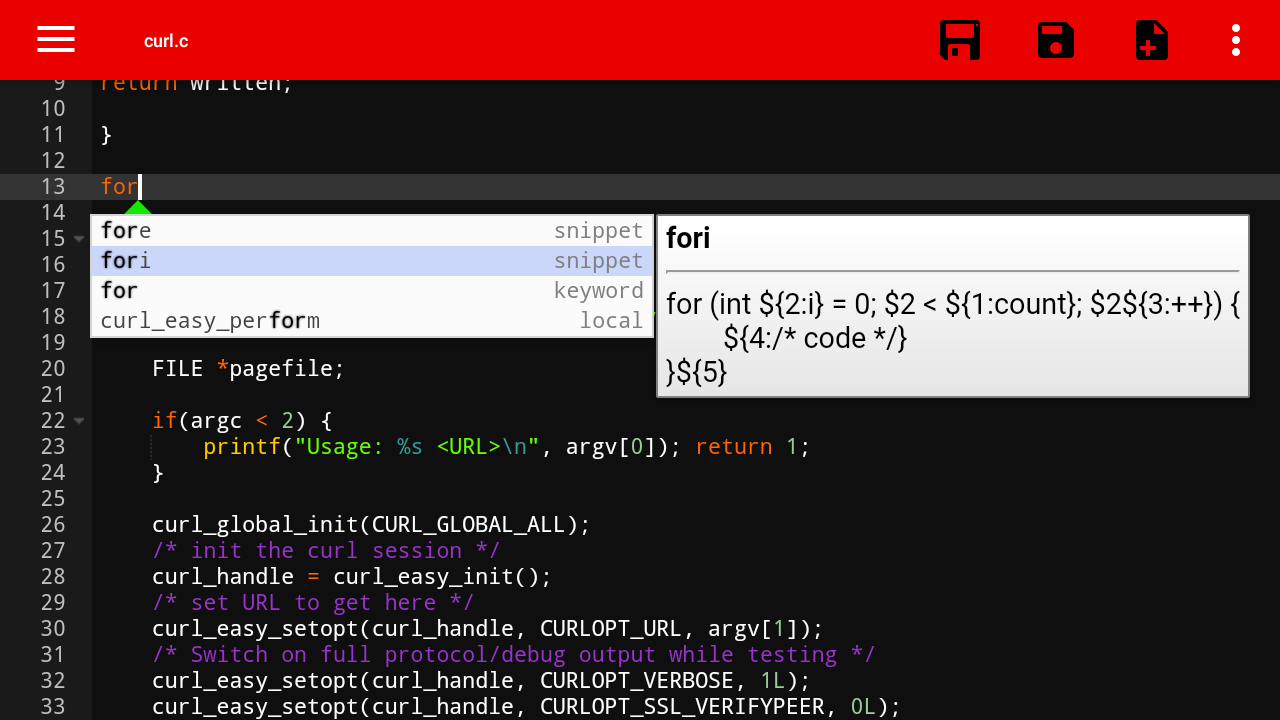This screenshot has height=720, width=1280.
Task: Collapse the code fold at line 15
Action: [80, 238]
